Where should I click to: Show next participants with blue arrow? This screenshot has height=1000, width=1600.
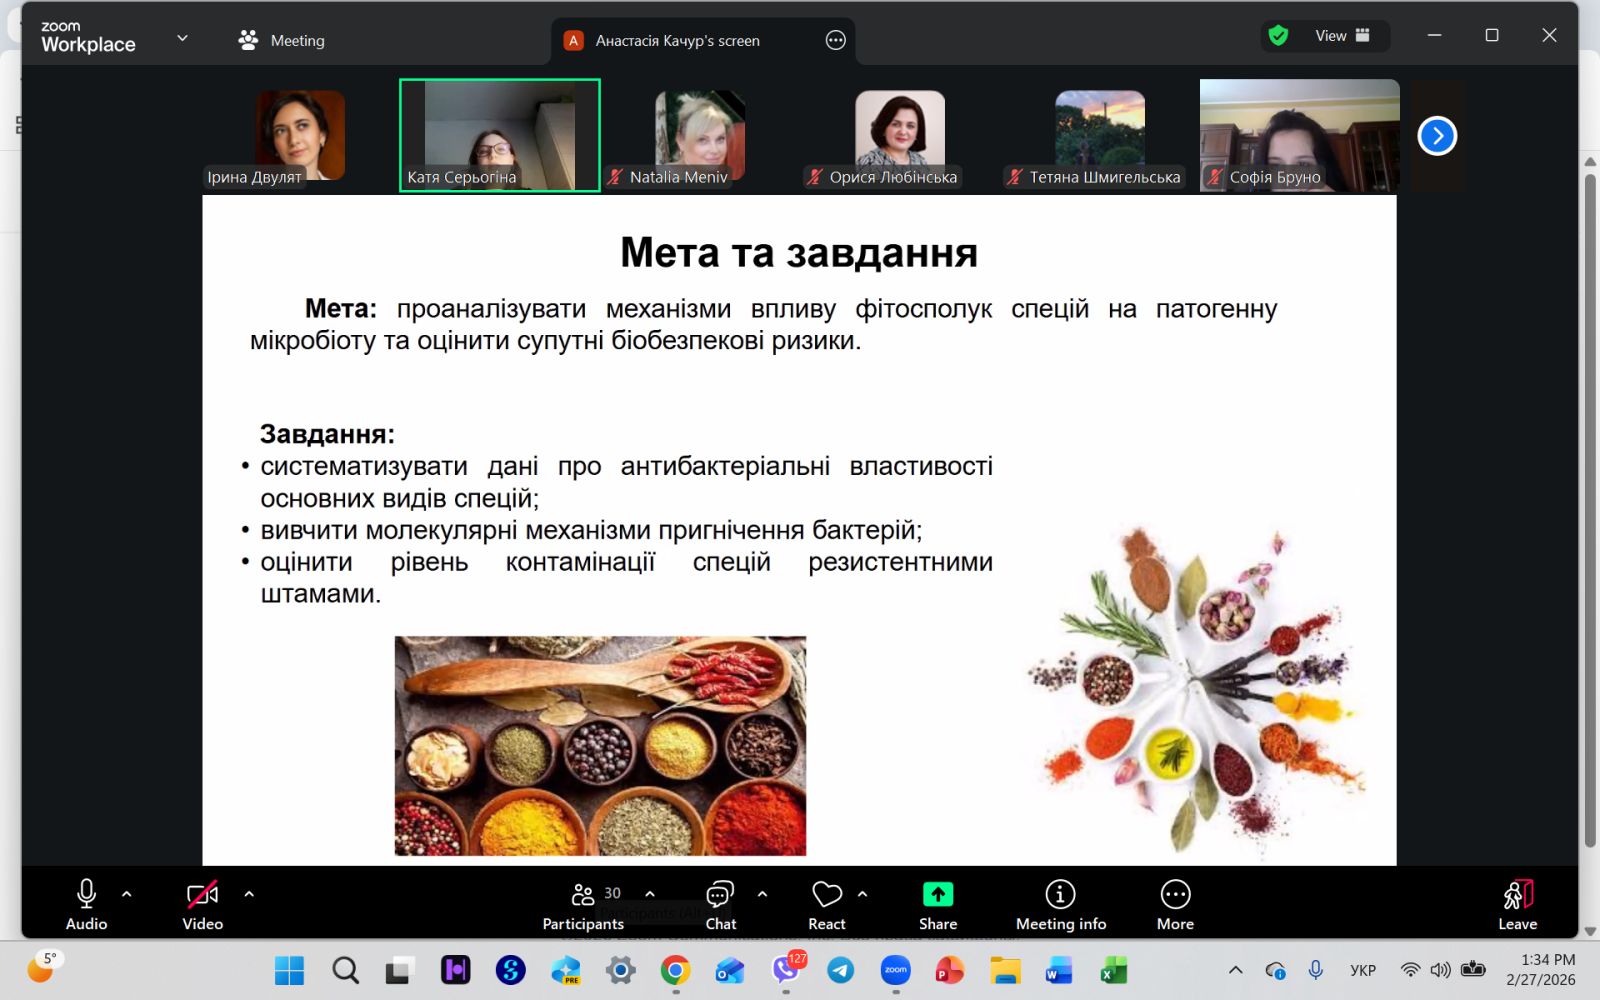click(x=1437, y=135)
